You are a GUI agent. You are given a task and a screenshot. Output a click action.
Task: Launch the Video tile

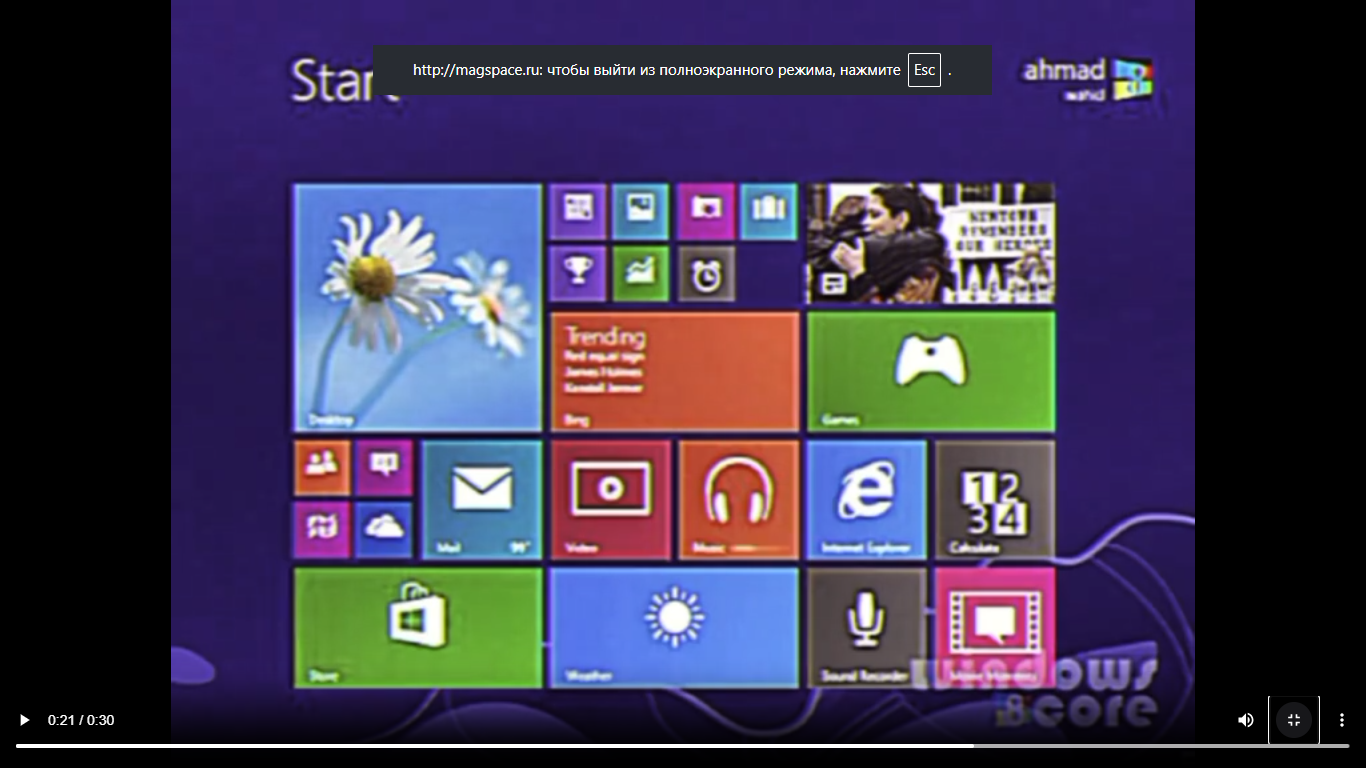(x=610, y=499)
